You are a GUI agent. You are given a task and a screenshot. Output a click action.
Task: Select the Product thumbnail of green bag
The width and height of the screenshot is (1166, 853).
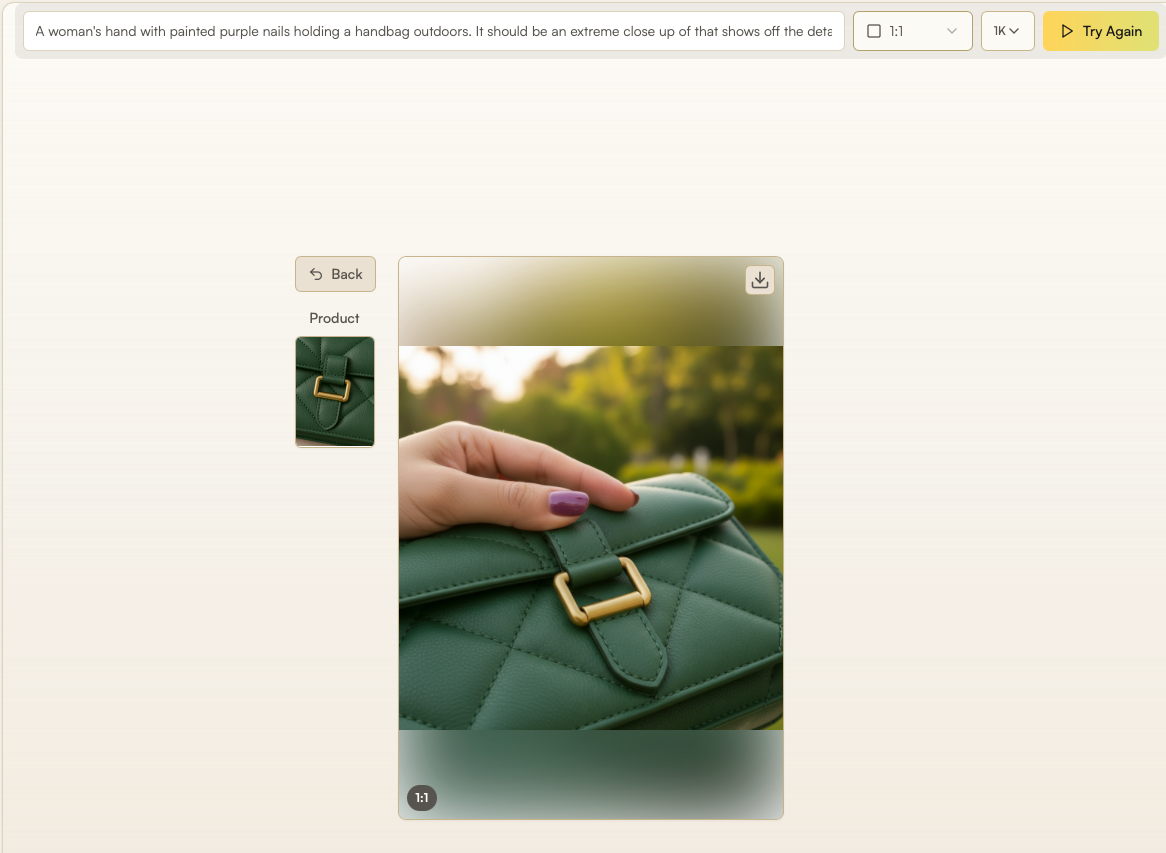pyautogui.click(x=335, y=392)
